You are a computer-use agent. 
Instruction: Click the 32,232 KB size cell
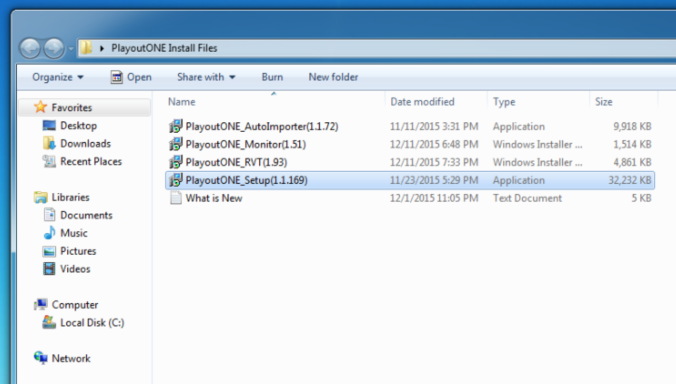pos(629,180)
